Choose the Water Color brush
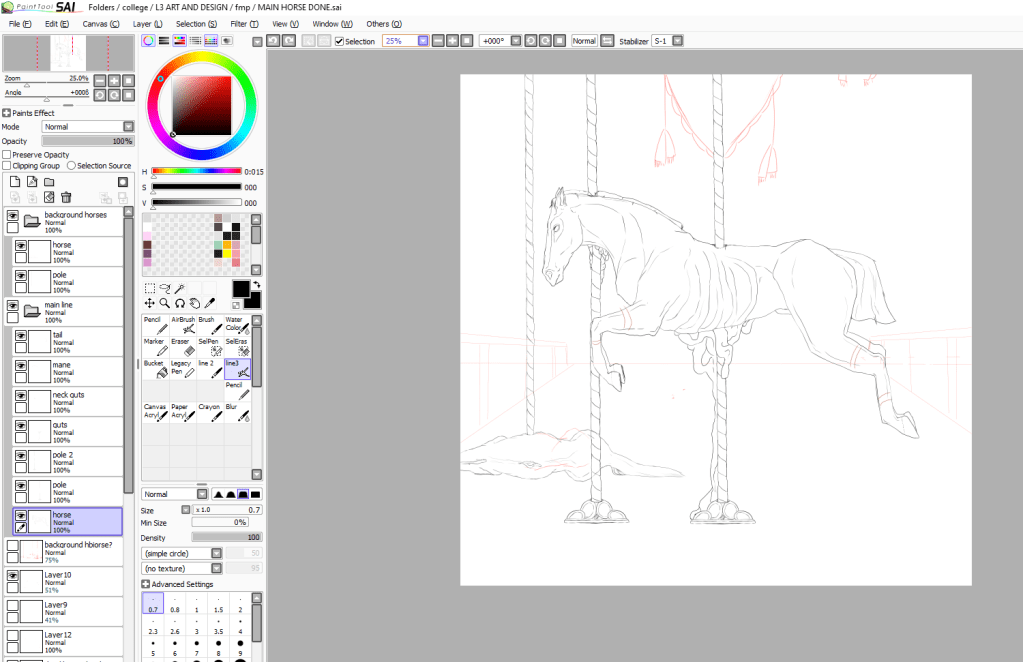This screenshot has width=1023, height=662. pyautogui.click(x=236, y=325)
